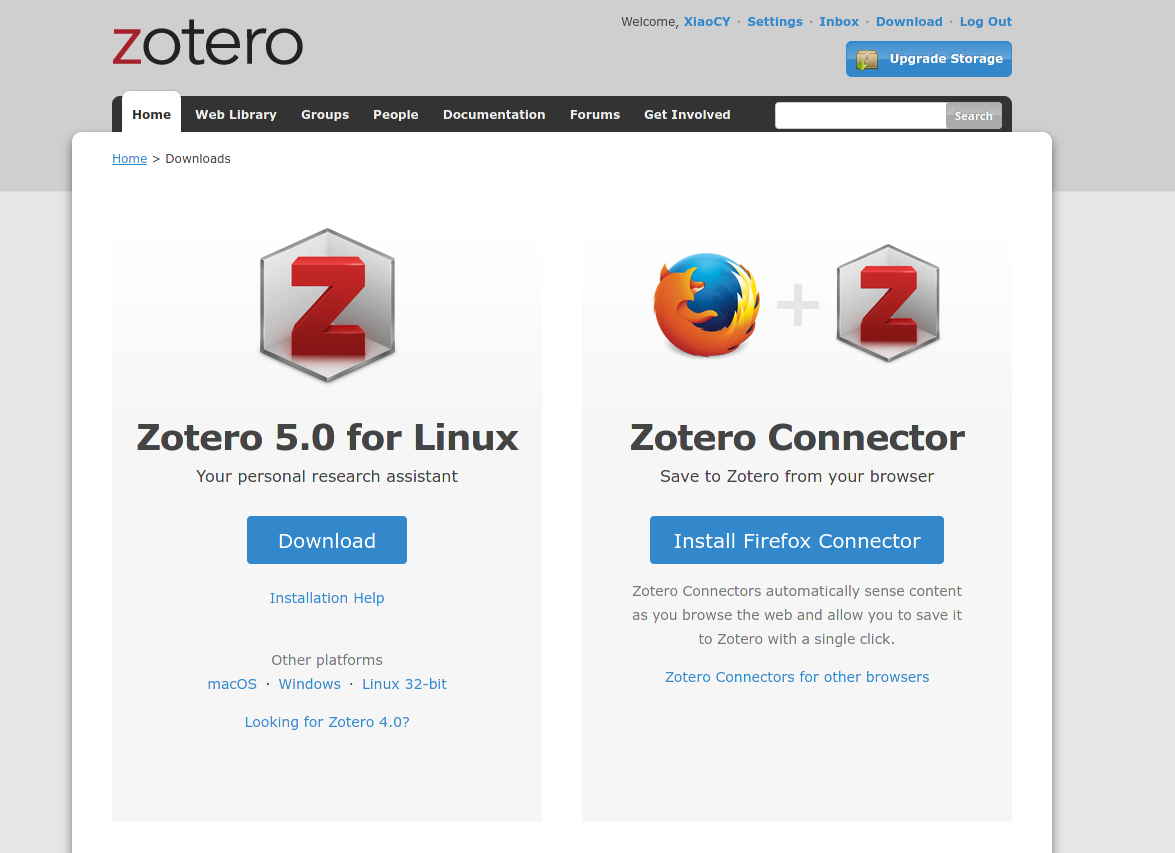Click 'Save to Zotero from your browser' text

pos(797,477)
